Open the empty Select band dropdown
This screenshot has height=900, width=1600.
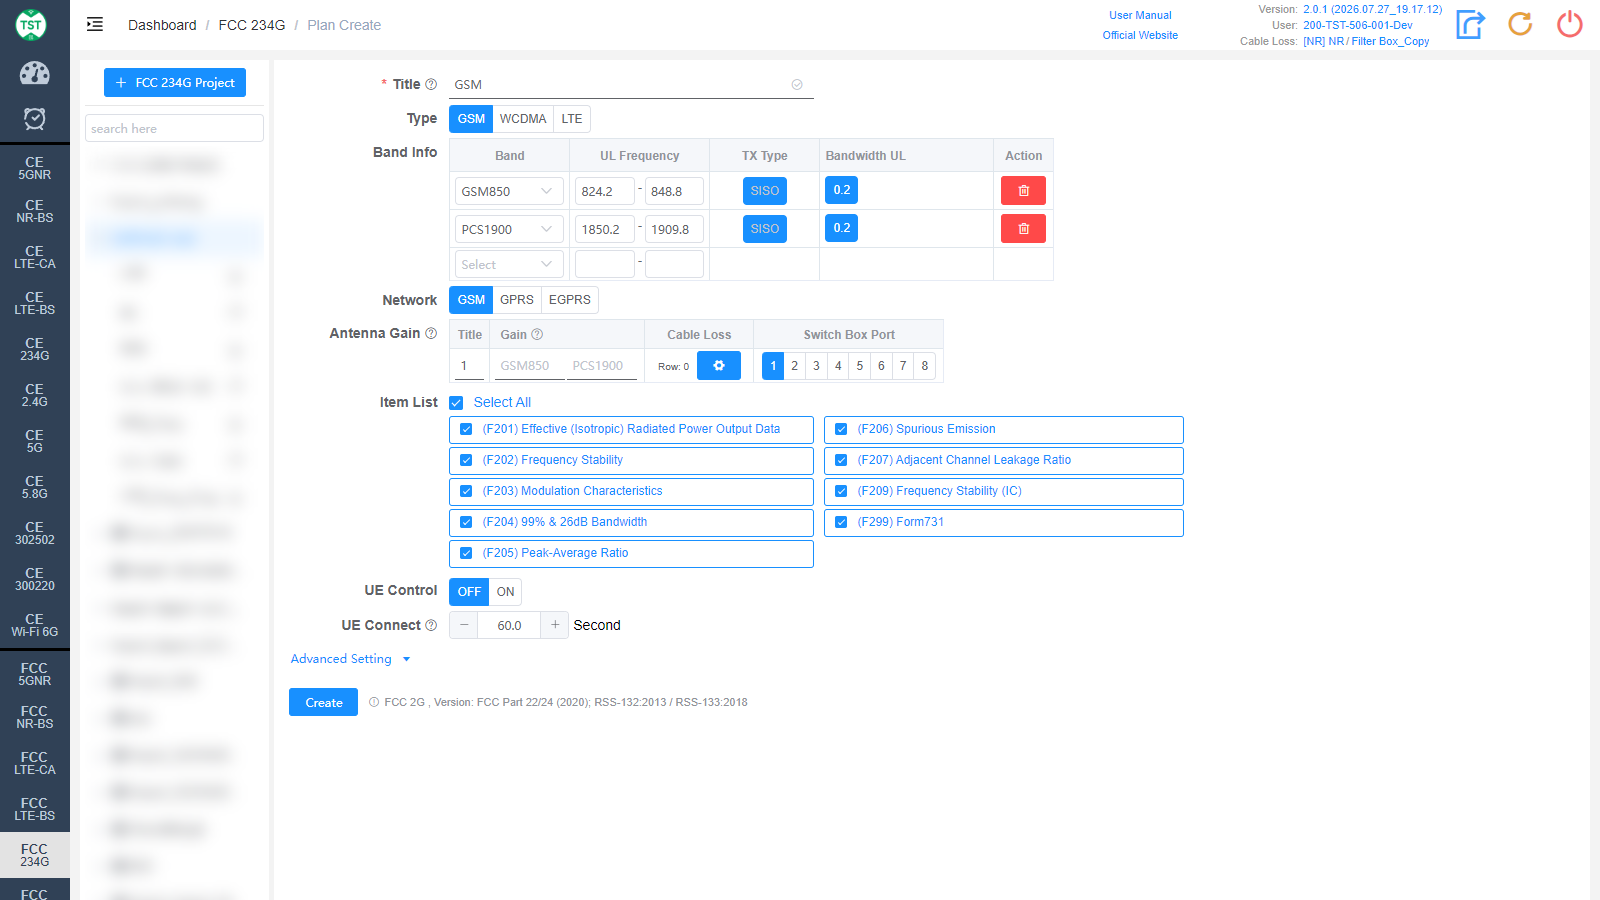(x=509, y=264)
